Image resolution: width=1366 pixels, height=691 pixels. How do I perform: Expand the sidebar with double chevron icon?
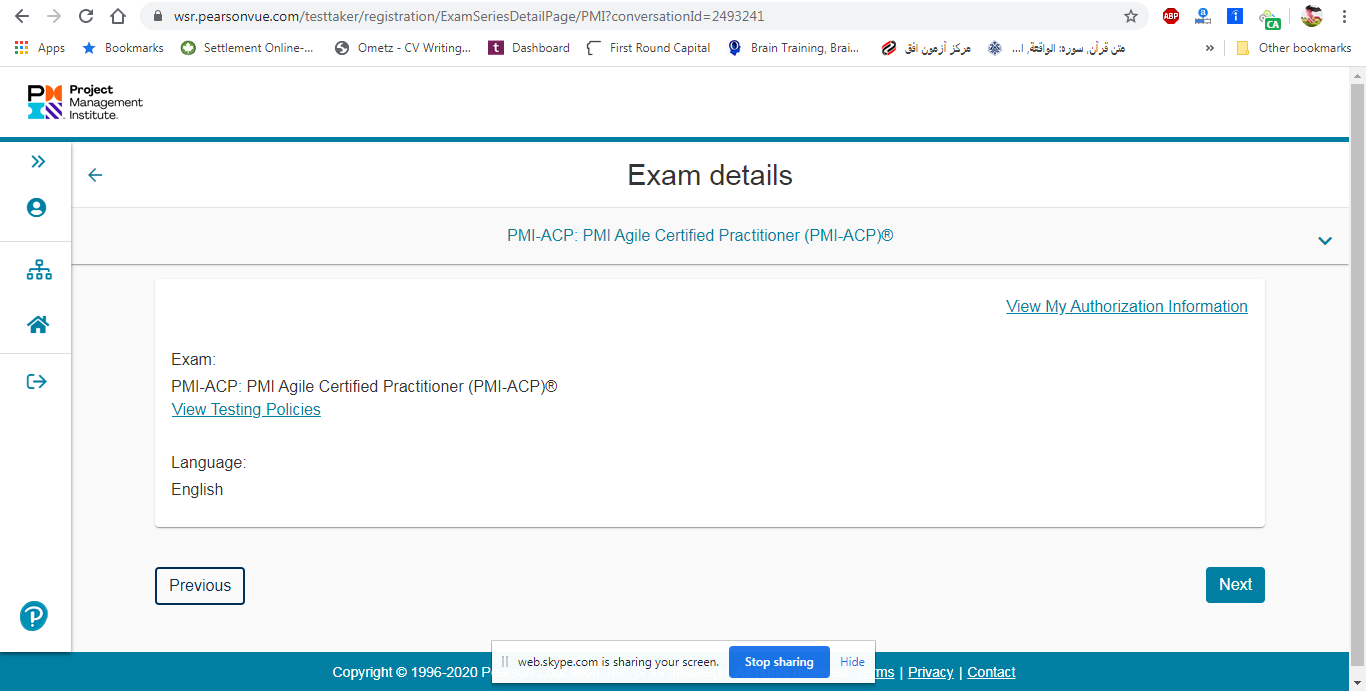pos(37,161)
